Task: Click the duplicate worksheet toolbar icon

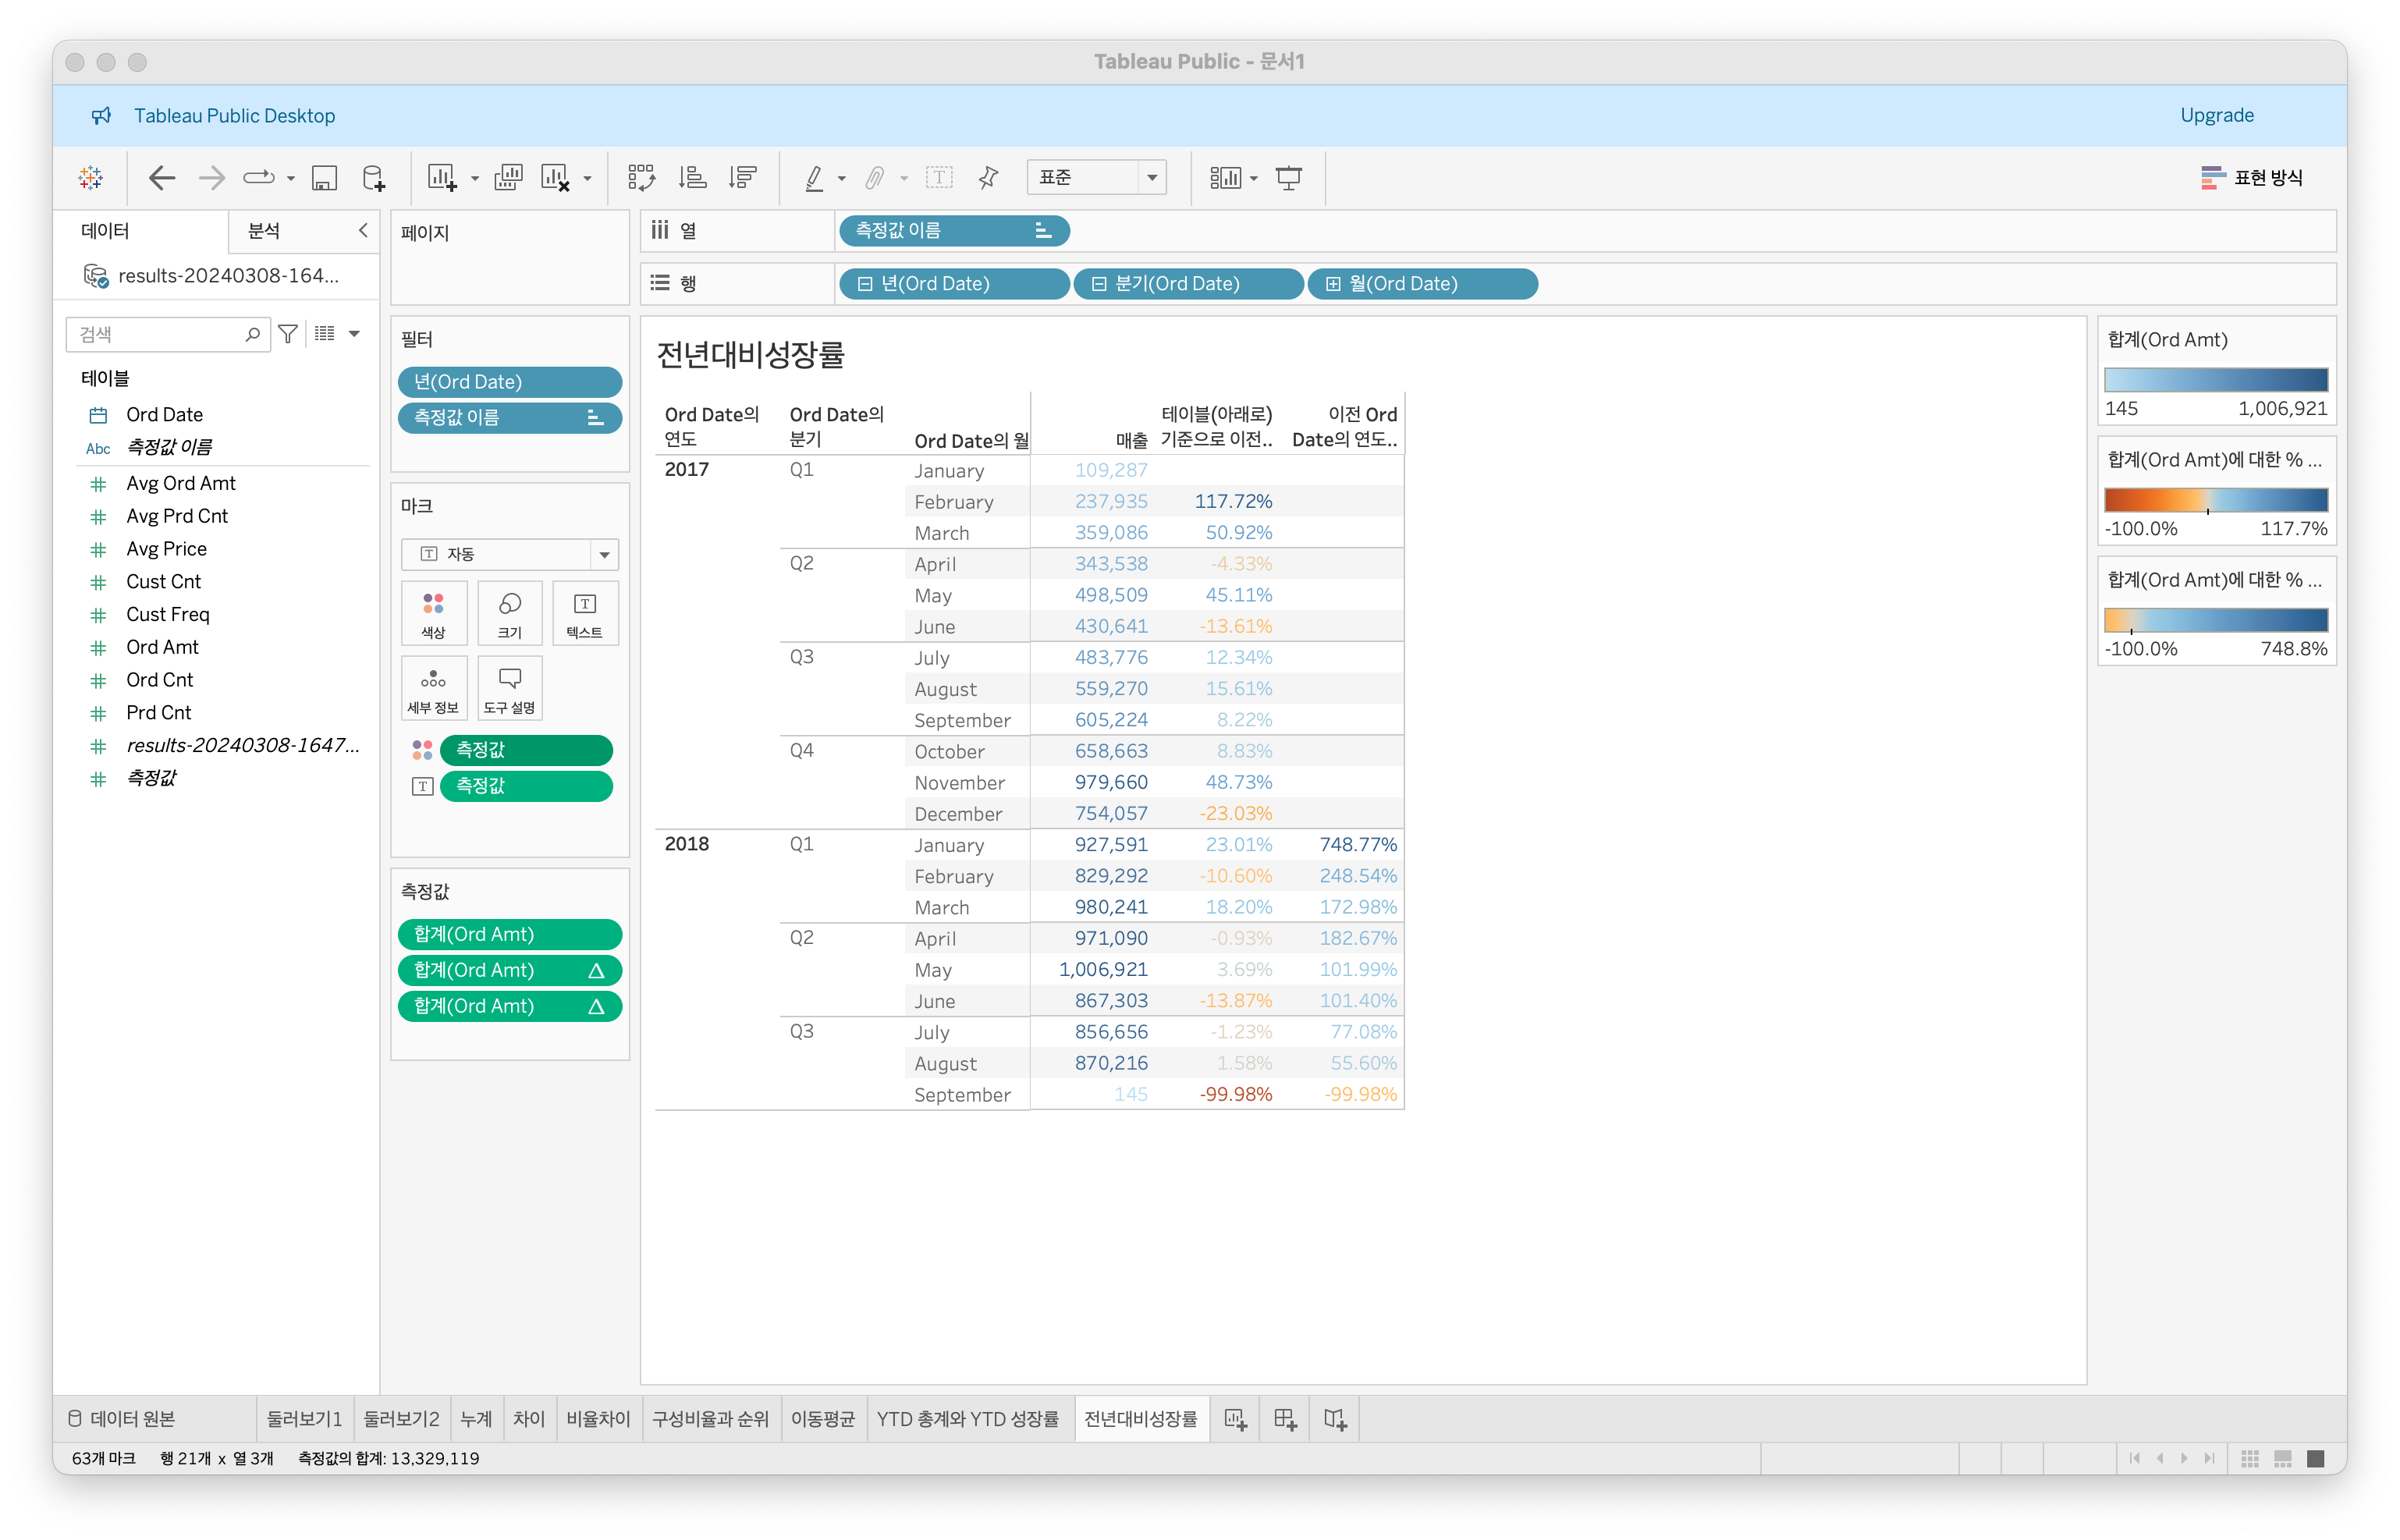Action: 508,178
